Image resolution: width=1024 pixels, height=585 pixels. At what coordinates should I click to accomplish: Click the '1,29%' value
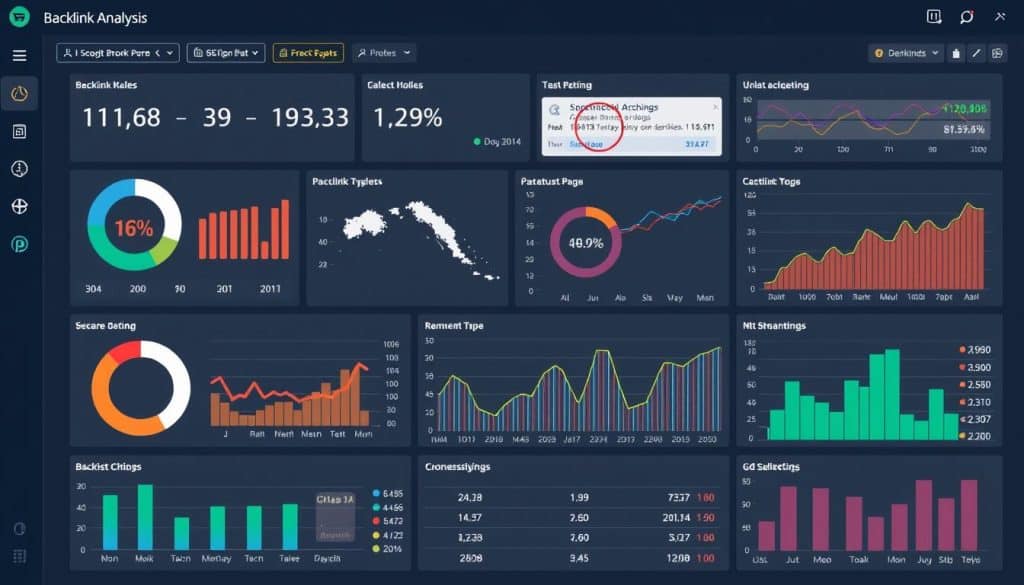click(x=408, y=118)
